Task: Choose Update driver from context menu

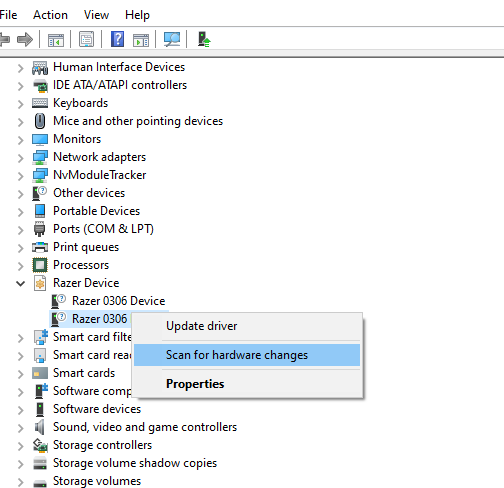Action: click(x=247, y=326)
